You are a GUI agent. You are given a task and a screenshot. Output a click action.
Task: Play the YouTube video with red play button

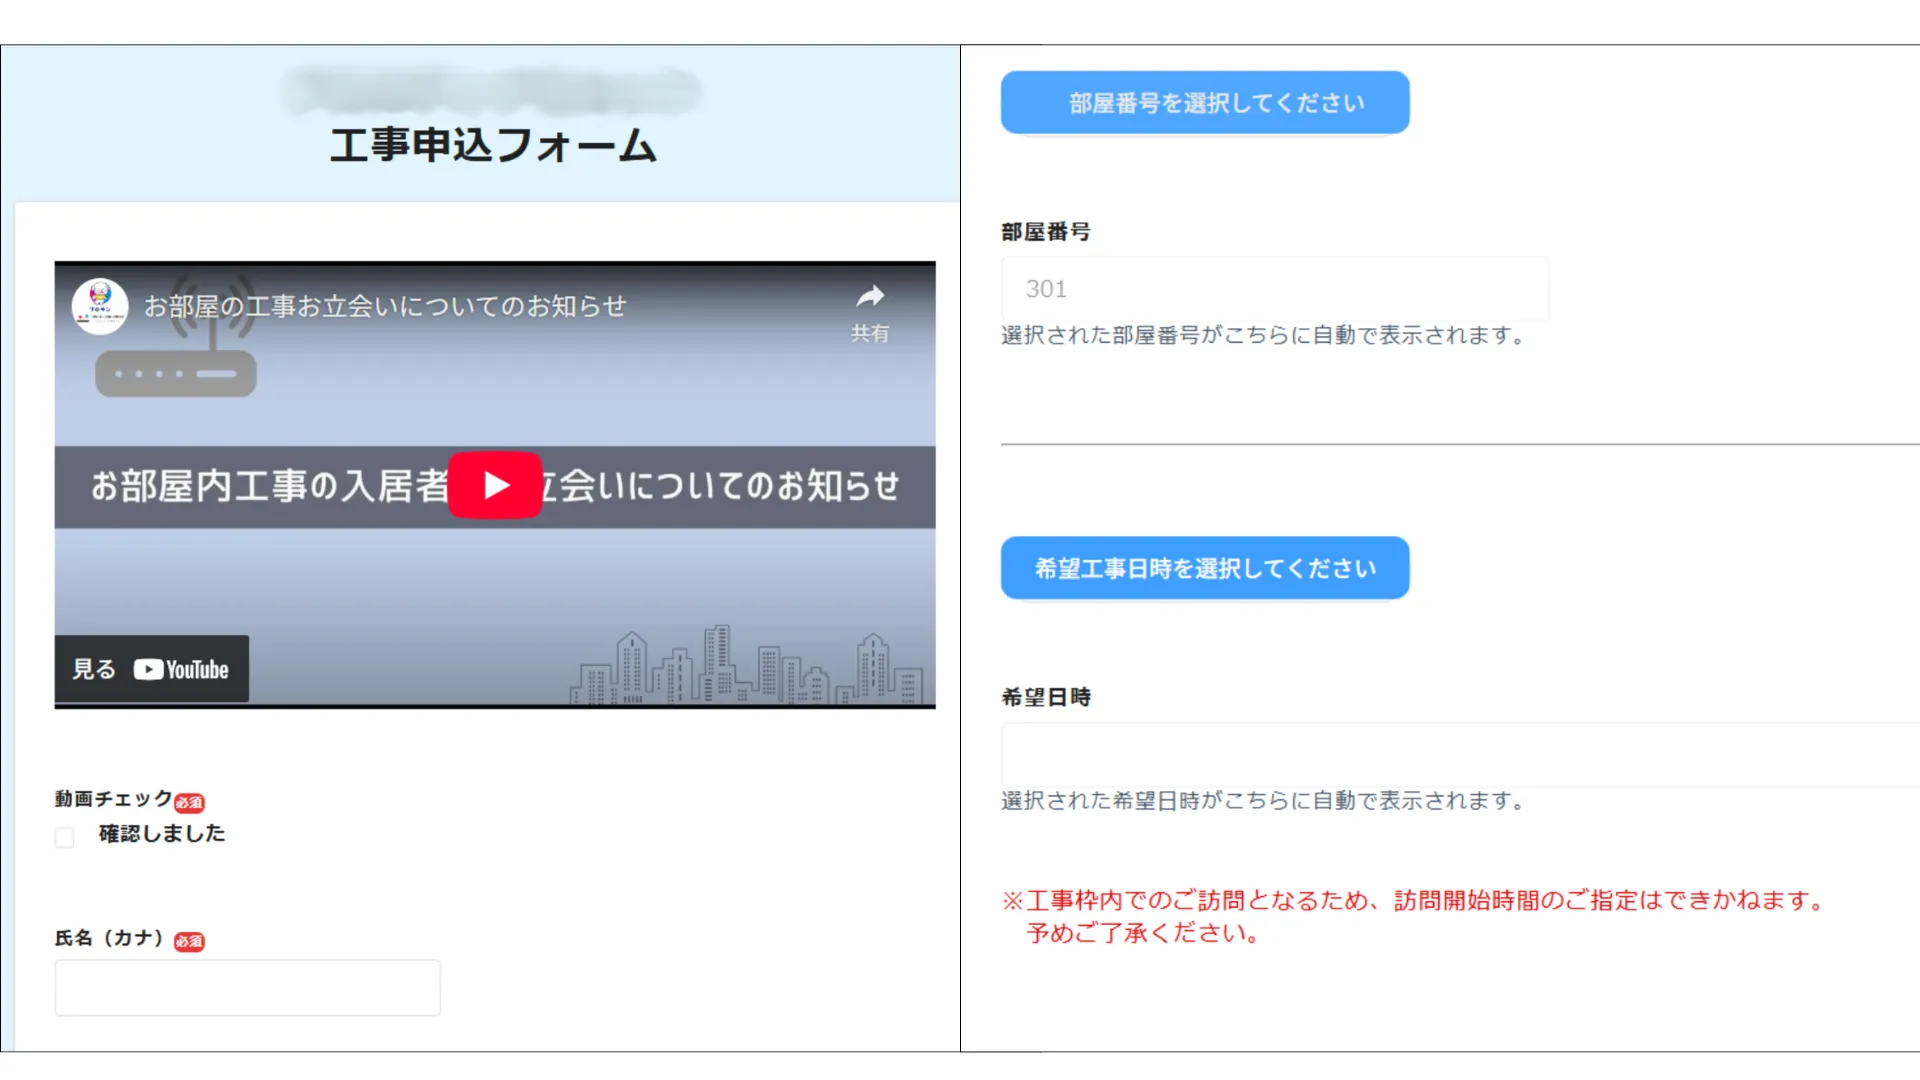tap(495, 485)
